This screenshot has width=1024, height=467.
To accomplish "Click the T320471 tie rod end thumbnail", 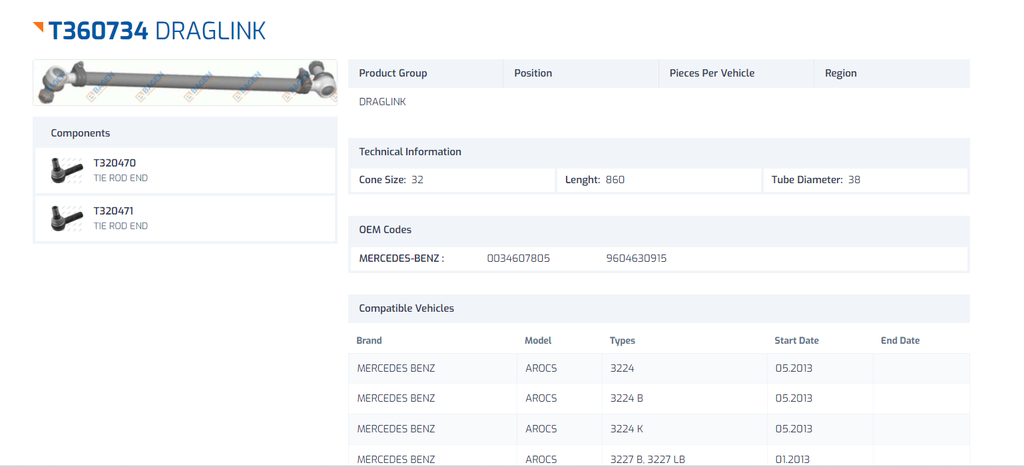I will click(67, 218).
